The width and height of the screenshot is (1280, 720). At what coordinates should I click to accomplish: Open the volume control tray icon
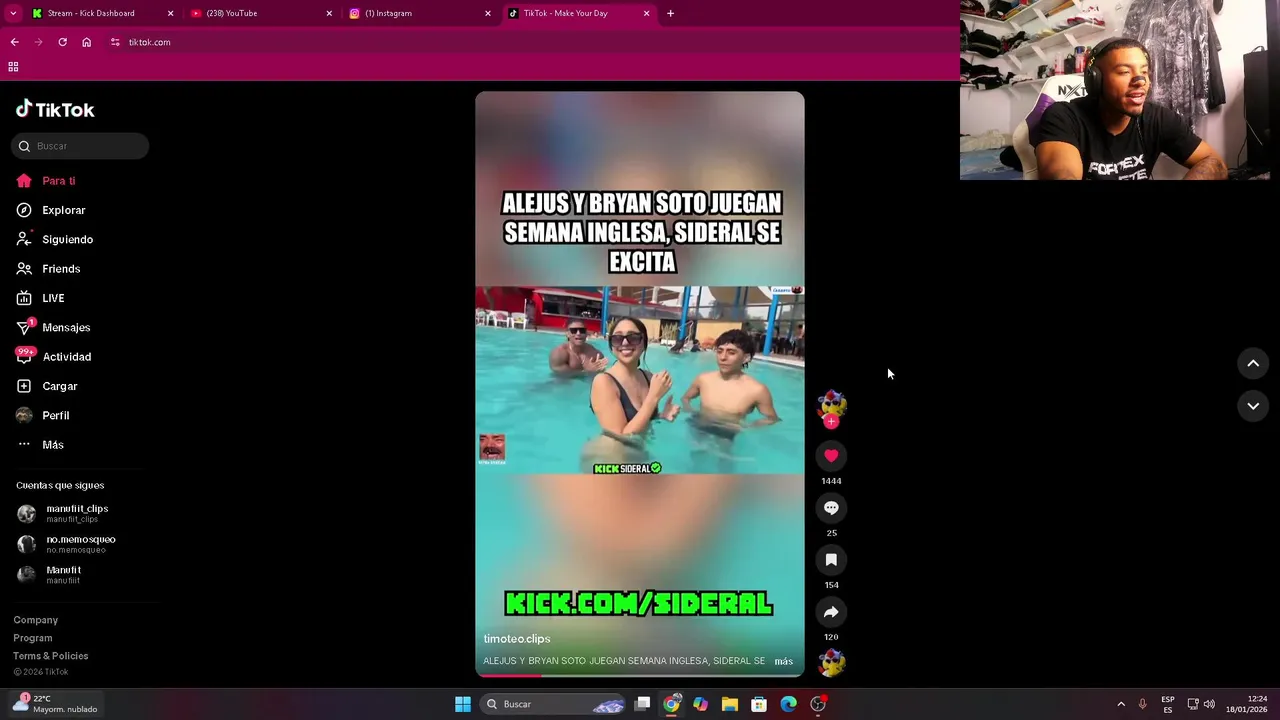pyautogui.click(x=1209, y=704)
